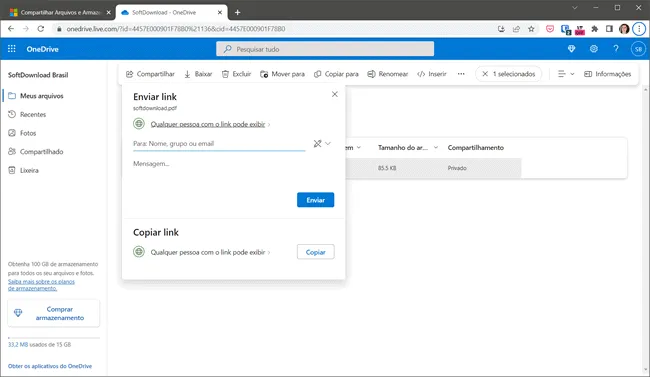The height and width of the screenshot is (377, 650).
Task: Change link settings under Copiar link
Action: pyautogui.click(x=210, y=252)
